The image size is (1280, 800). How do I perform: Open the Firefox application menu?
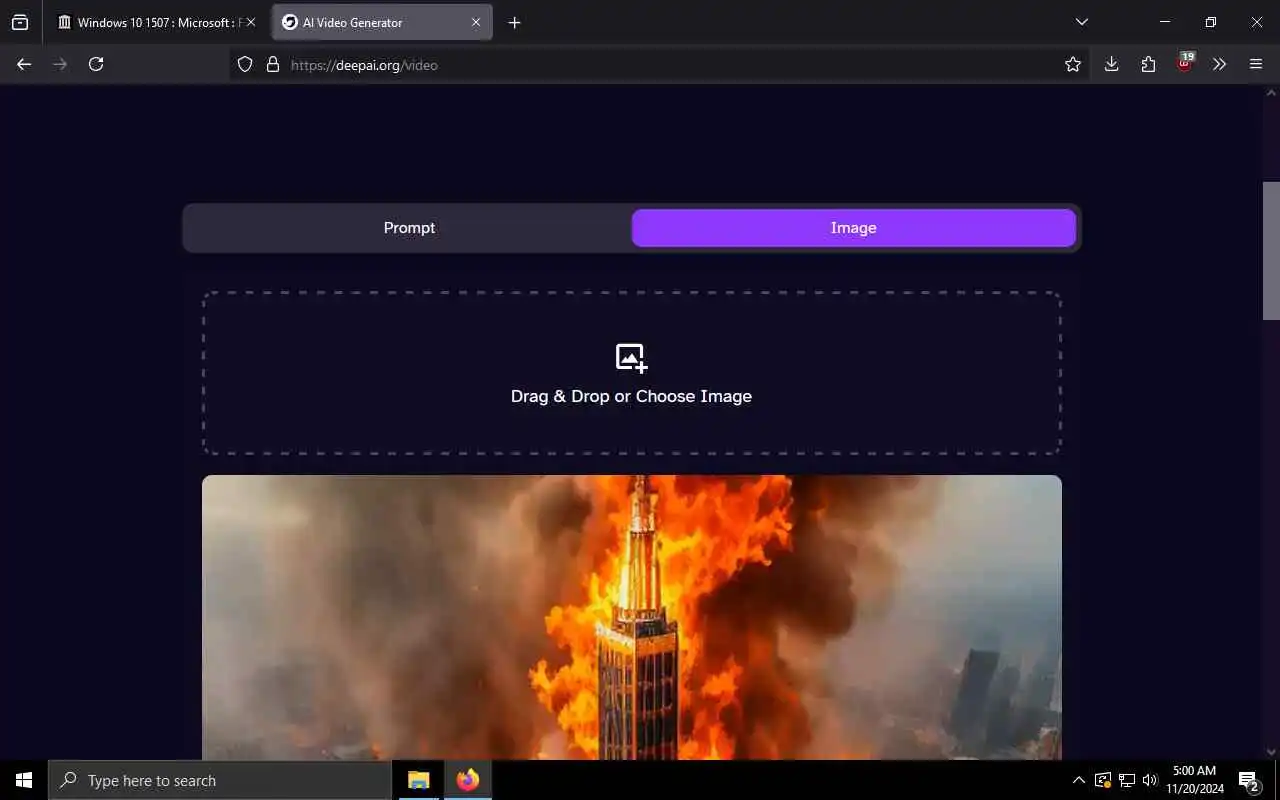(x=1256, y=64)
